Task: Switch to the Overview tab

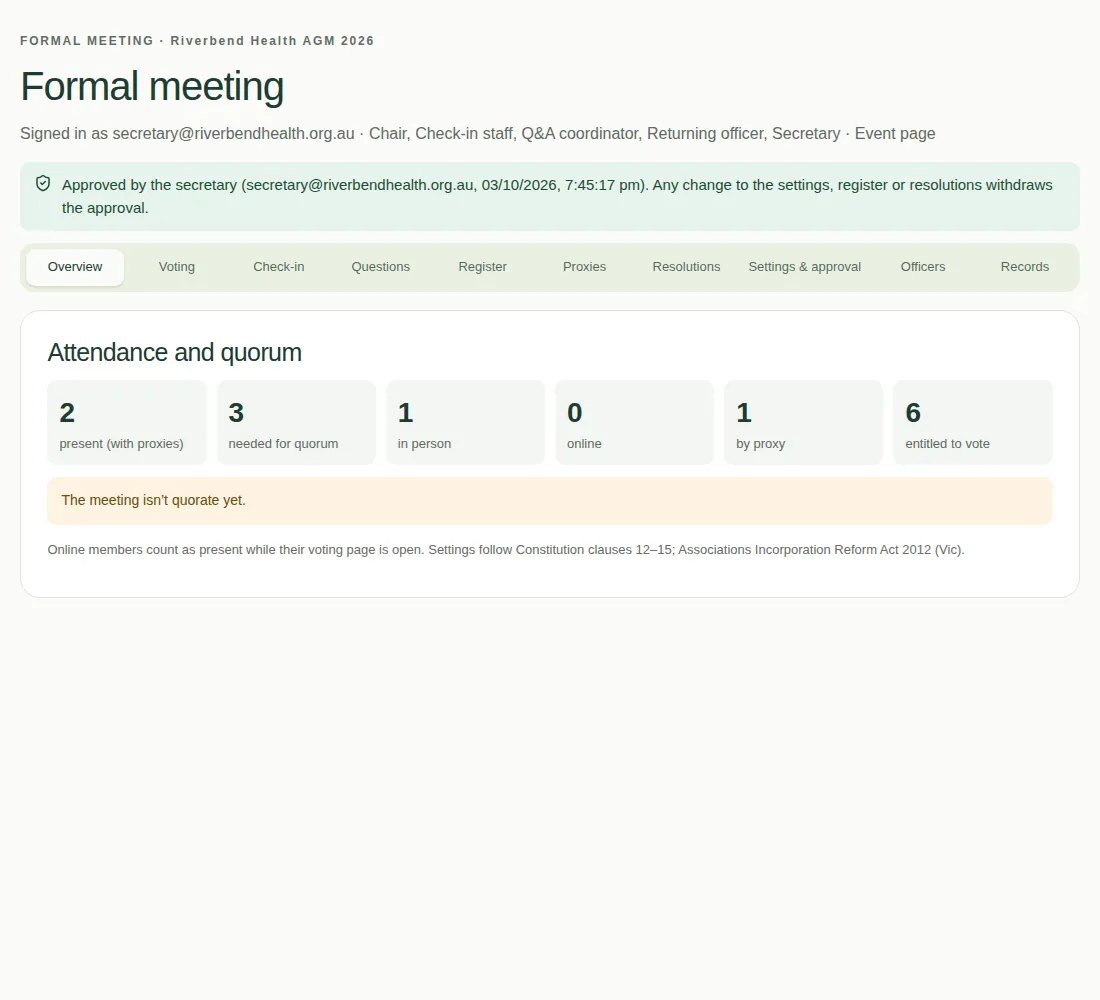Action: (x=75, y=267)
